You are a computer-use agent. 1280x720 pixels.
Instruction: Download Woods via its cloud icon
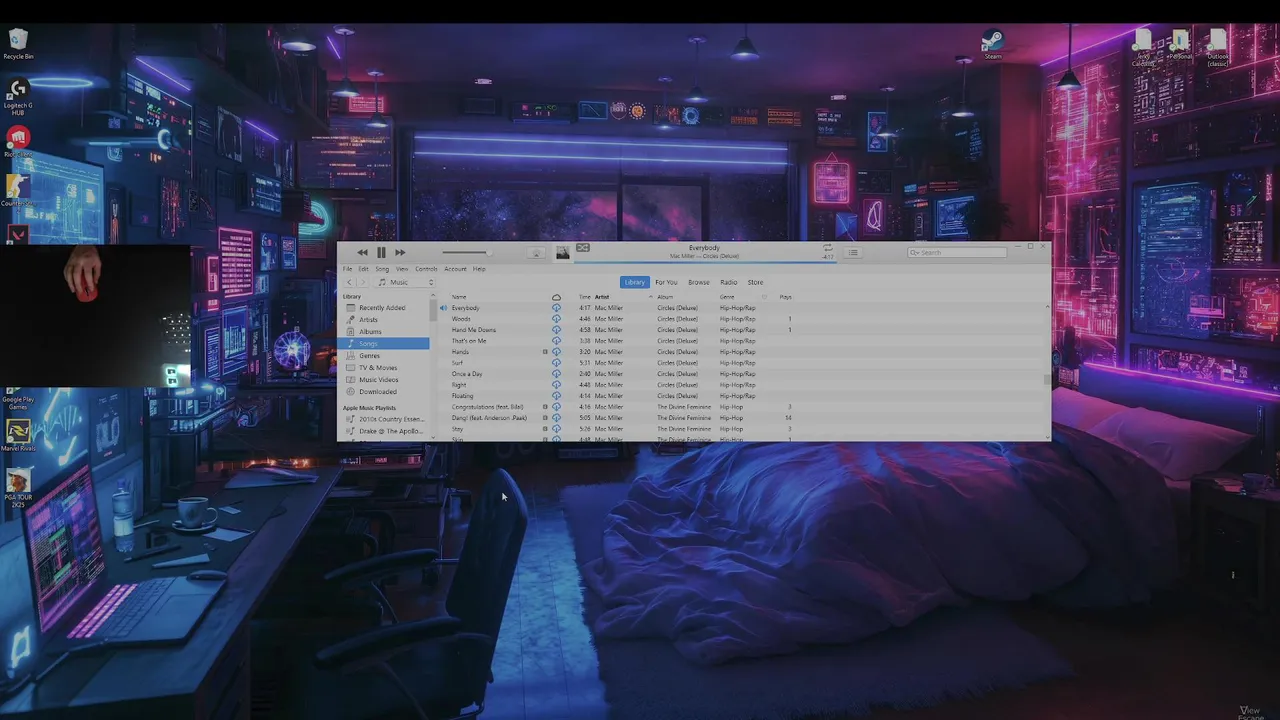pos(557,319)
